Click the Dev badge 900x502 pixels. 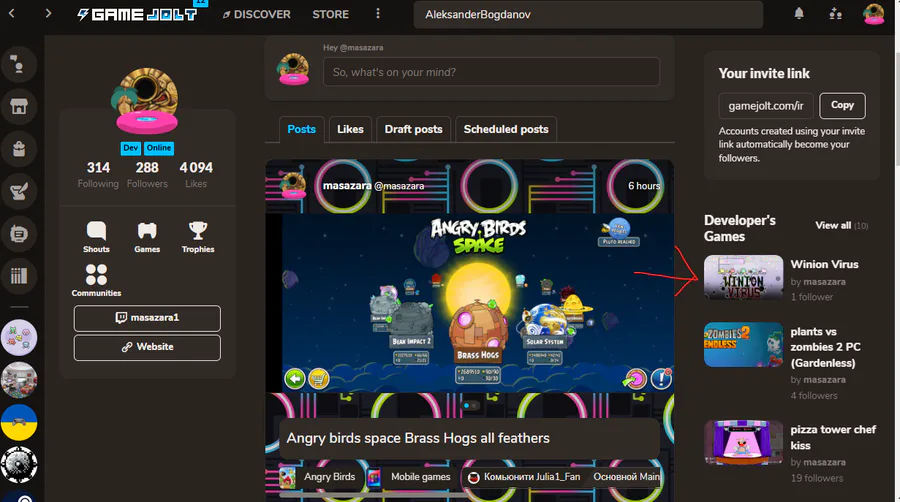131,148
